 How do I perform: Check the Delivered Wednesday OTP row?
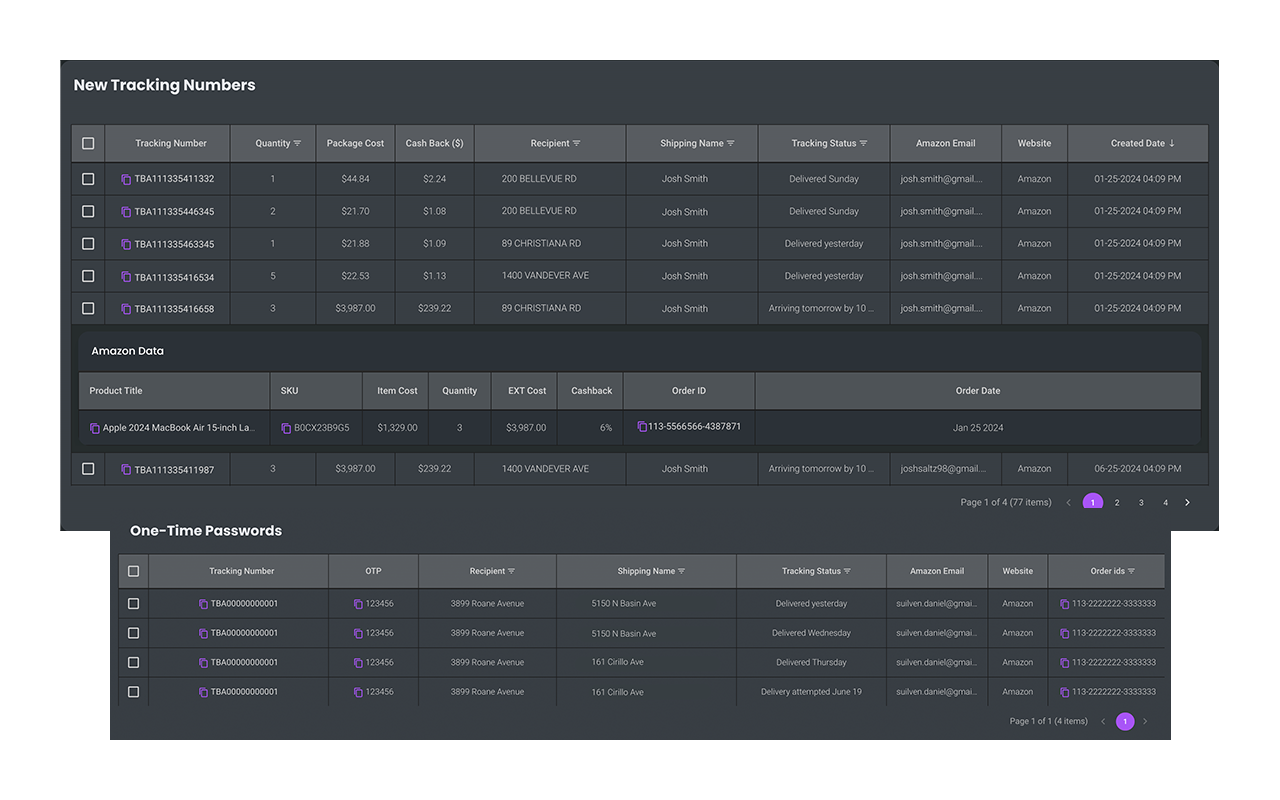[133, 632]
